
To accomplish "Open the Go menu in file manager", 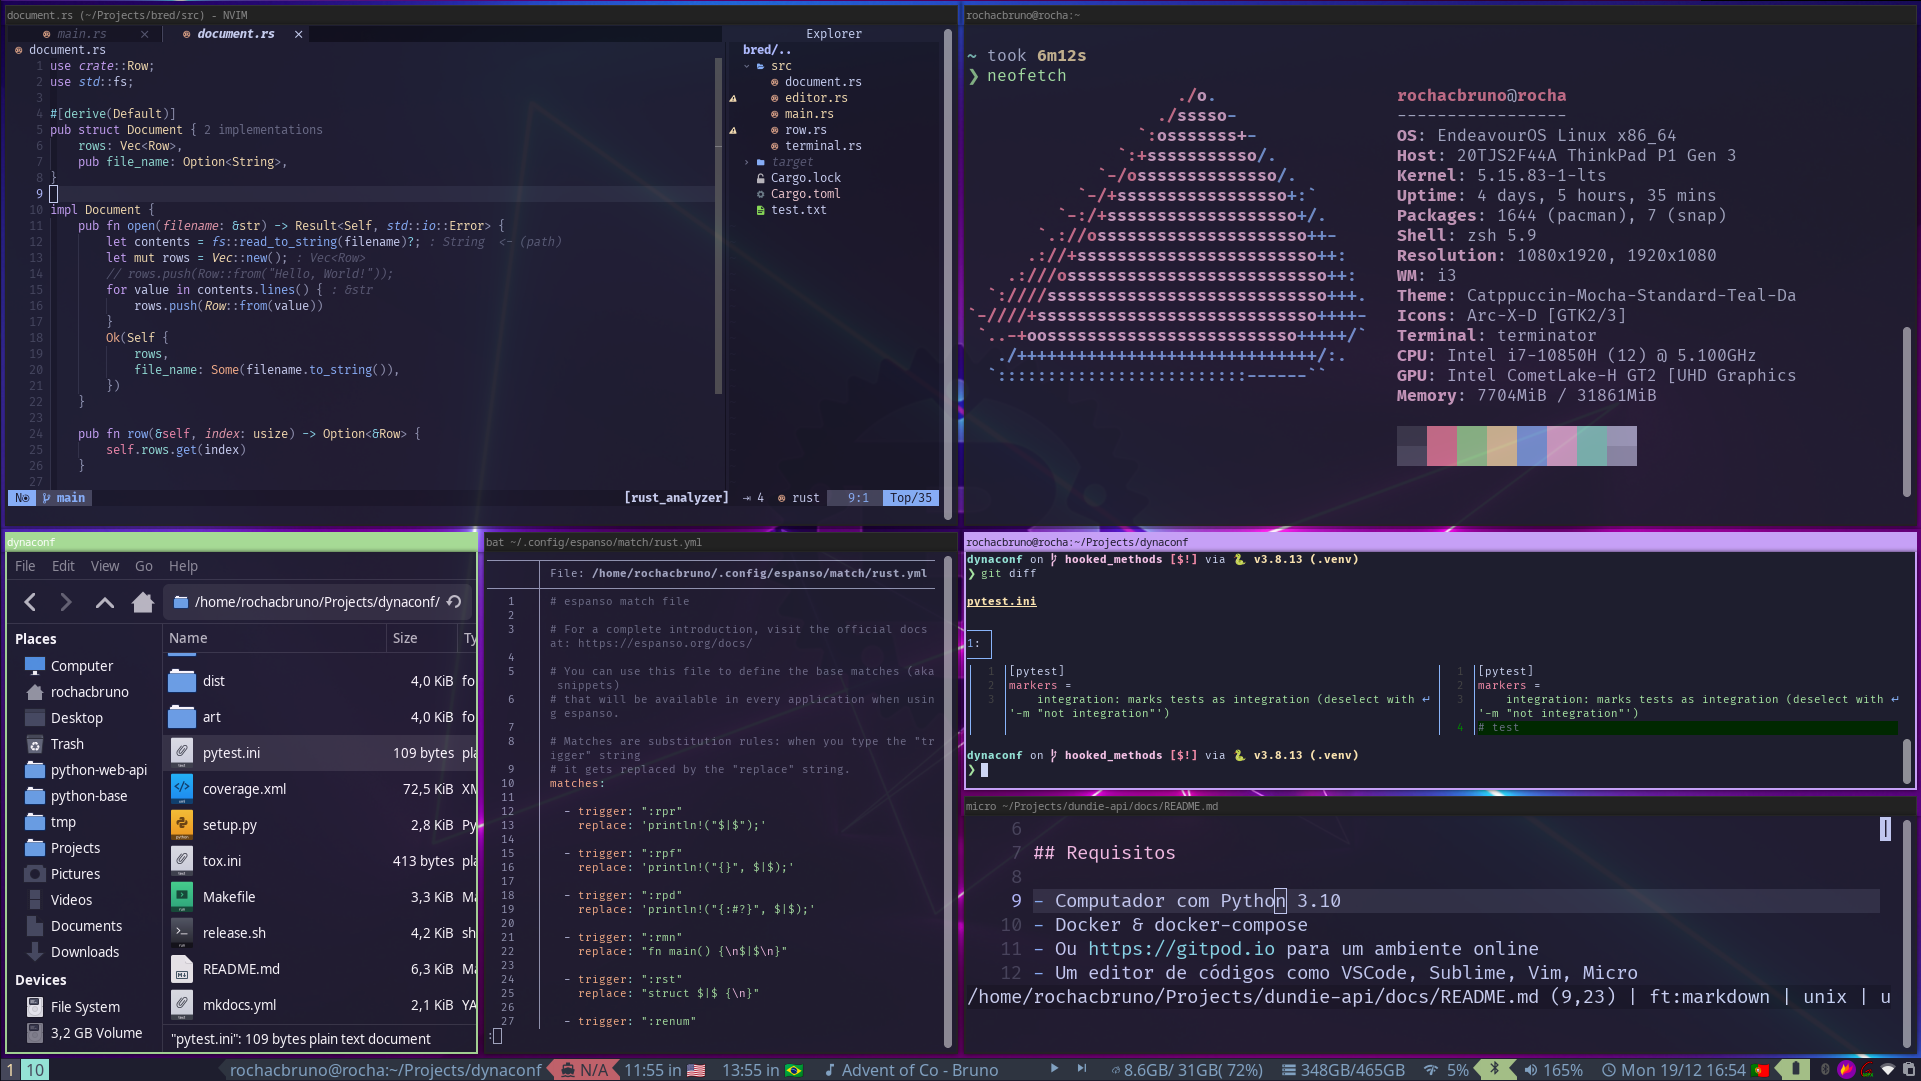I will pos(143,566).
